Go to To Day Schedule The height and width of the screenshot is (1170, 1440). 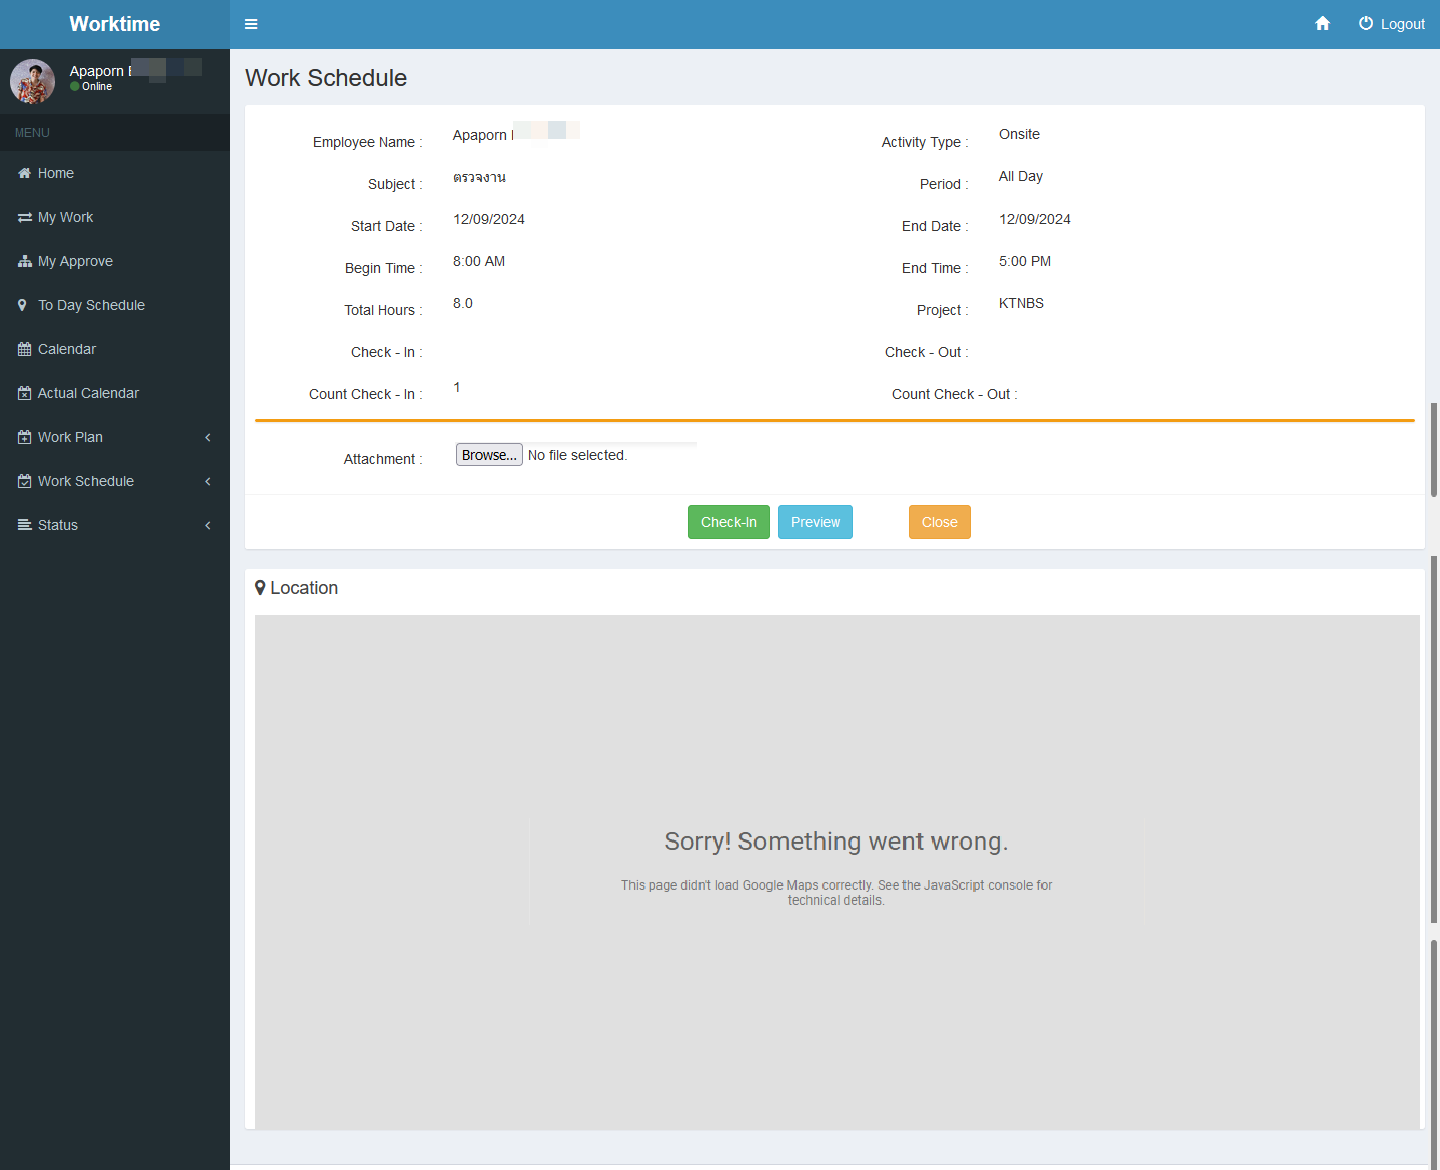point(115,305)
